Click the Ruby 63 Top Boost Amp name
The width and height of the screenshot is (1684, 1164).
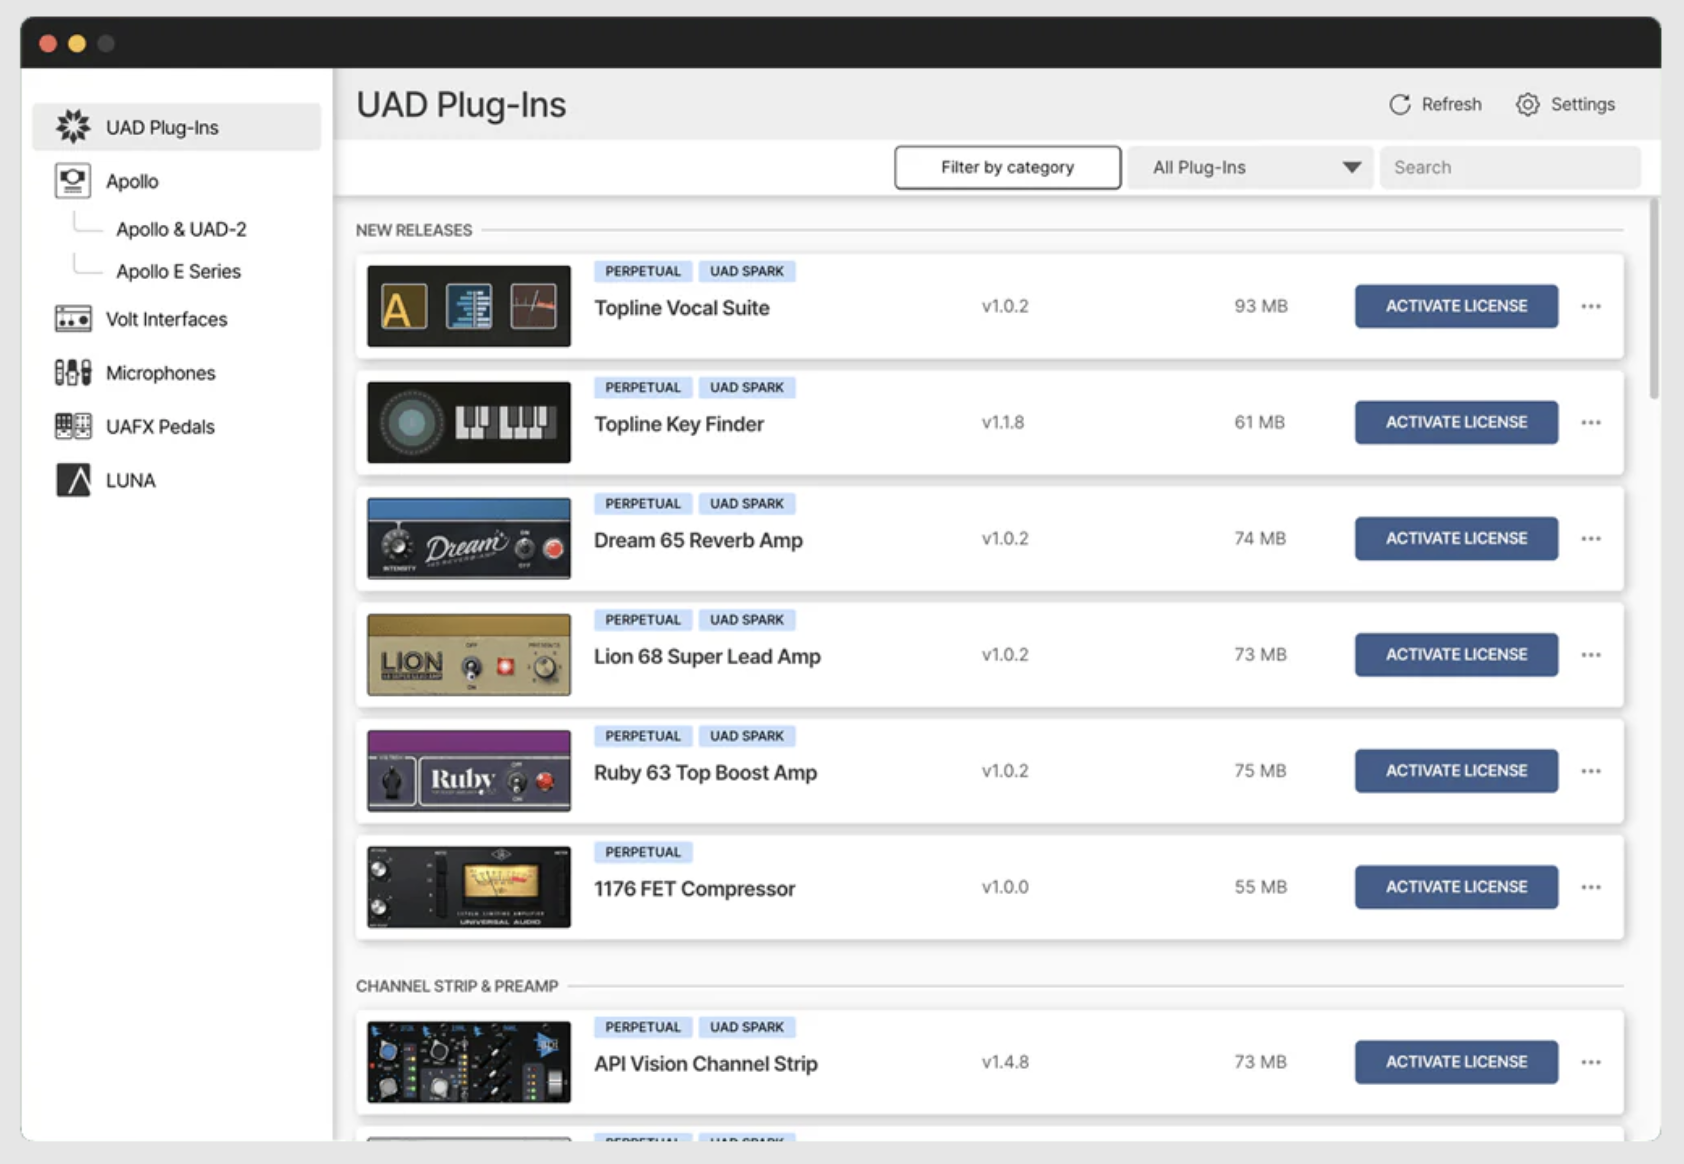(705, 773)
